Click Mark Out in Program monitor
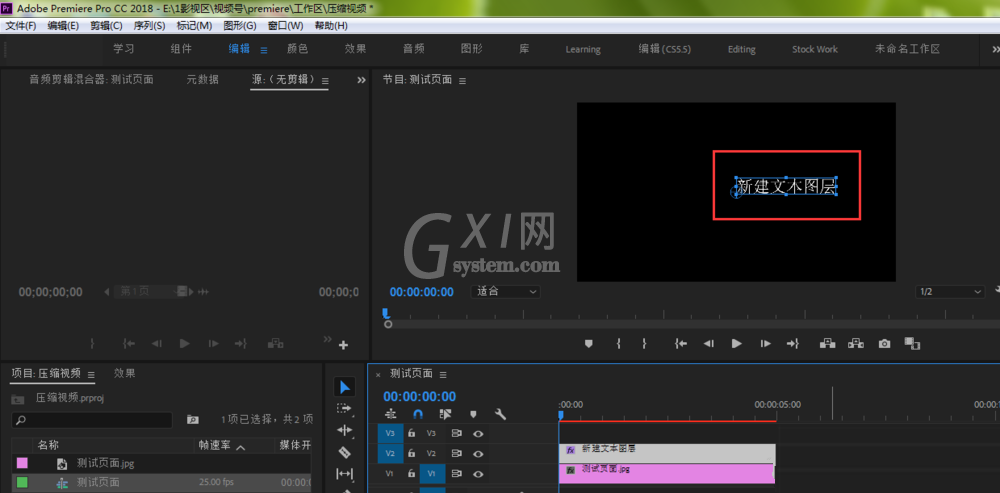The height and width of the screenshot is (493, 1000). click(x=644, y=344)
